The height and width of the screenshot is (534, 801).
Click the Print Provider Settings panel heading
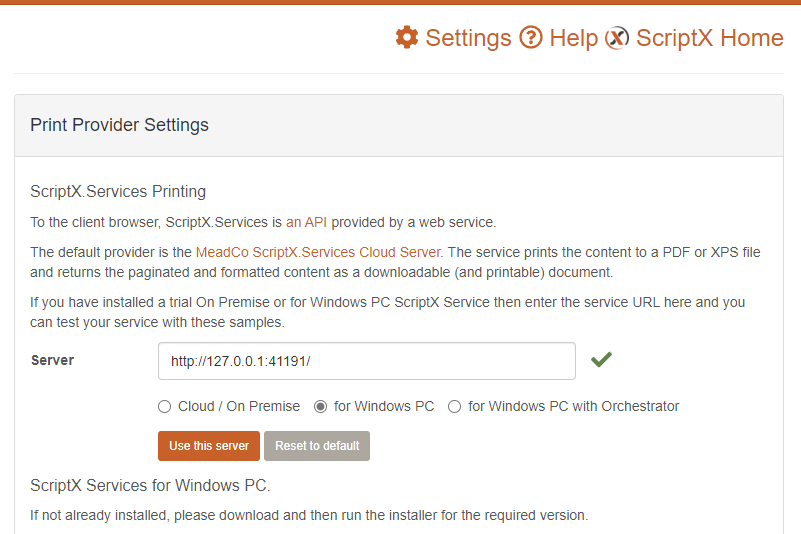point(119,125)
